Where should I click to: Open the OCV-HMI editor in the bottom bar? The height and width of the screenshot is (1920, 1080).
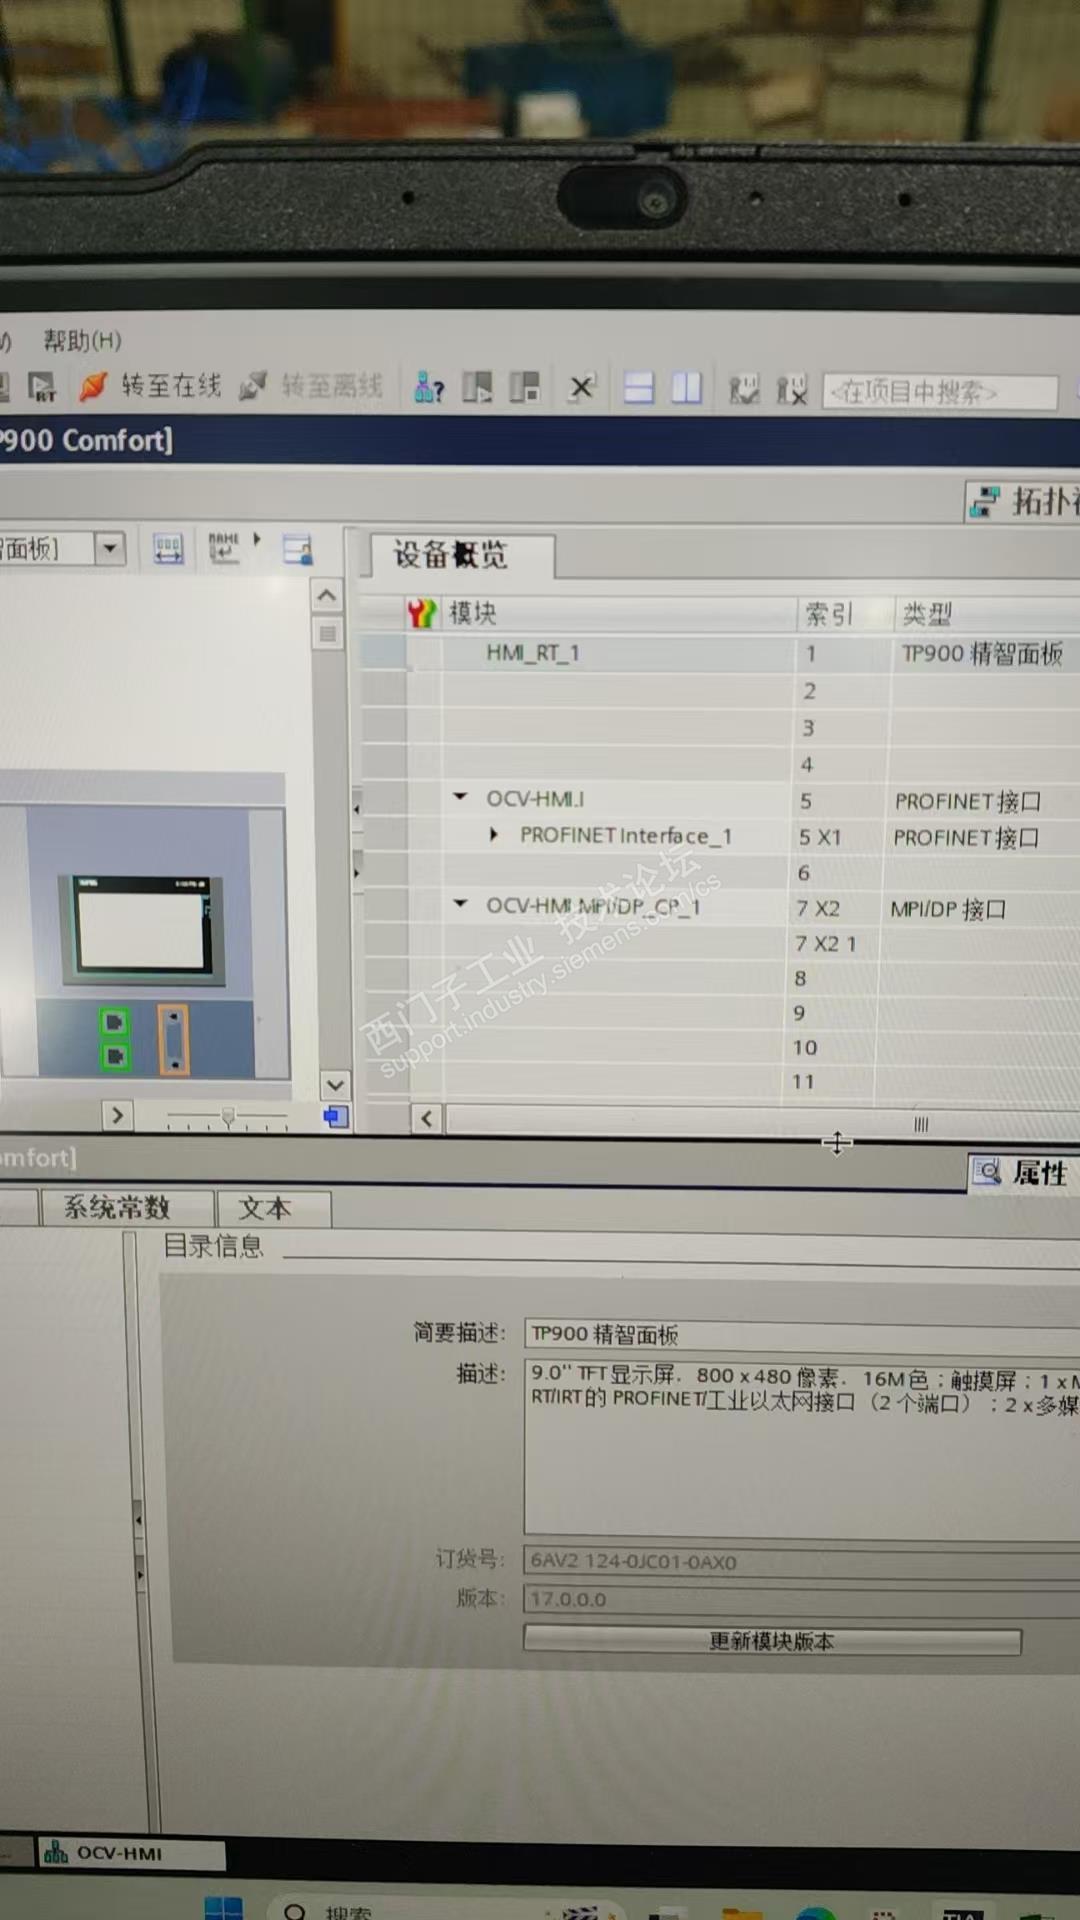point(130,1853)
